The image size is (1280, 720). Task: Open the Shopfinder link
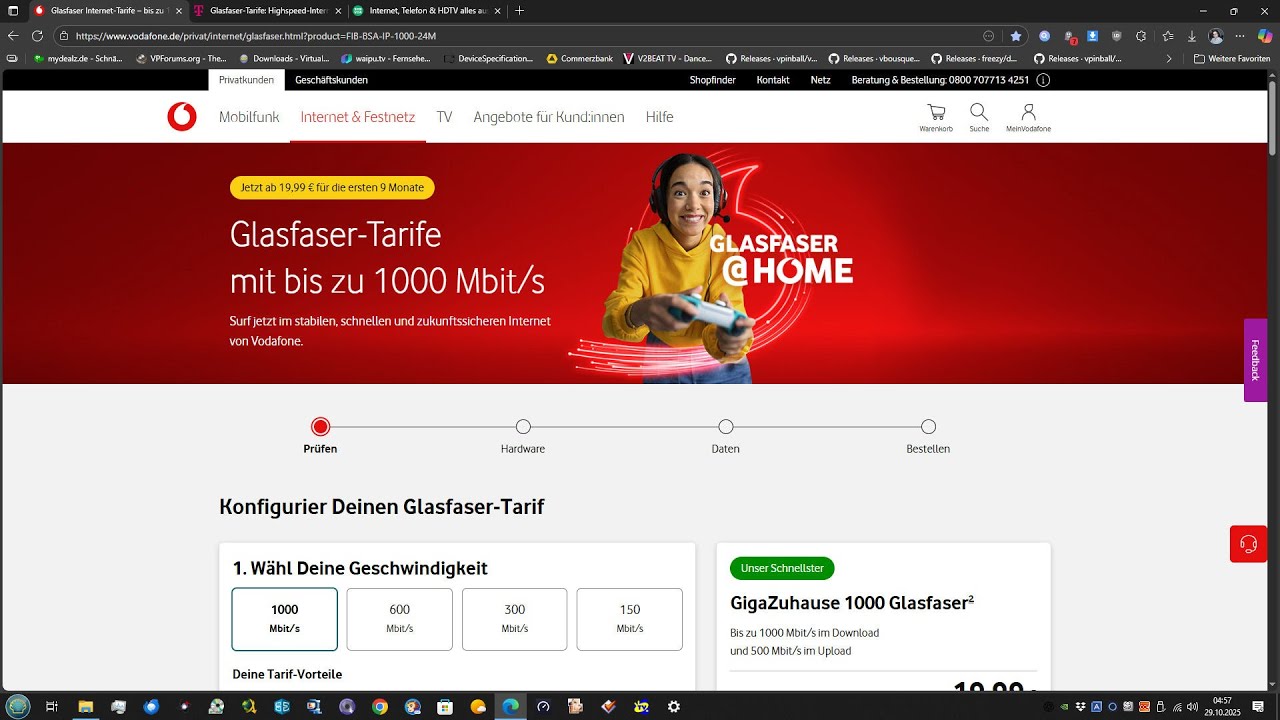(x=711, y=80)
